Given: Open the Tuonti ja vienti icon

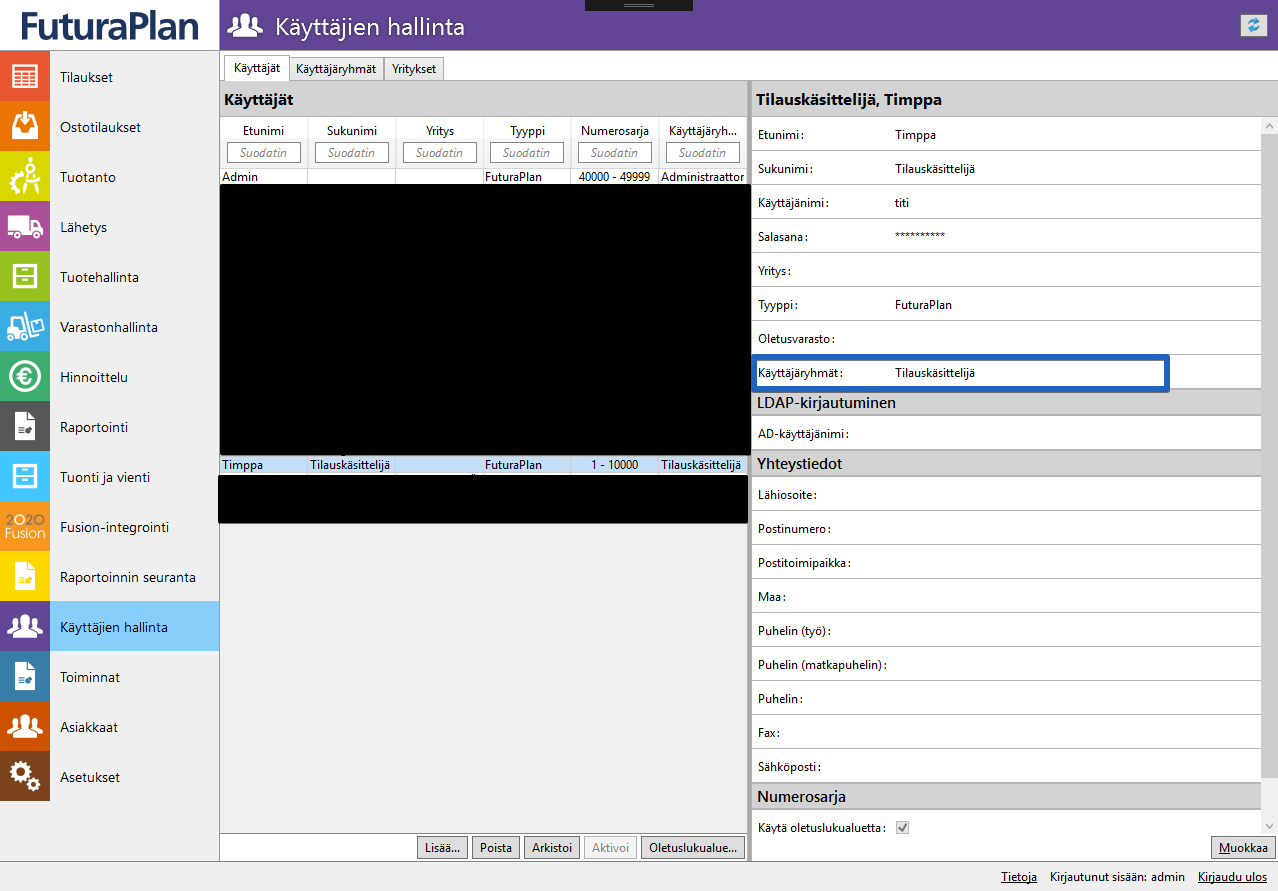Looking at the screenshot, I should (x=25, y=477).
